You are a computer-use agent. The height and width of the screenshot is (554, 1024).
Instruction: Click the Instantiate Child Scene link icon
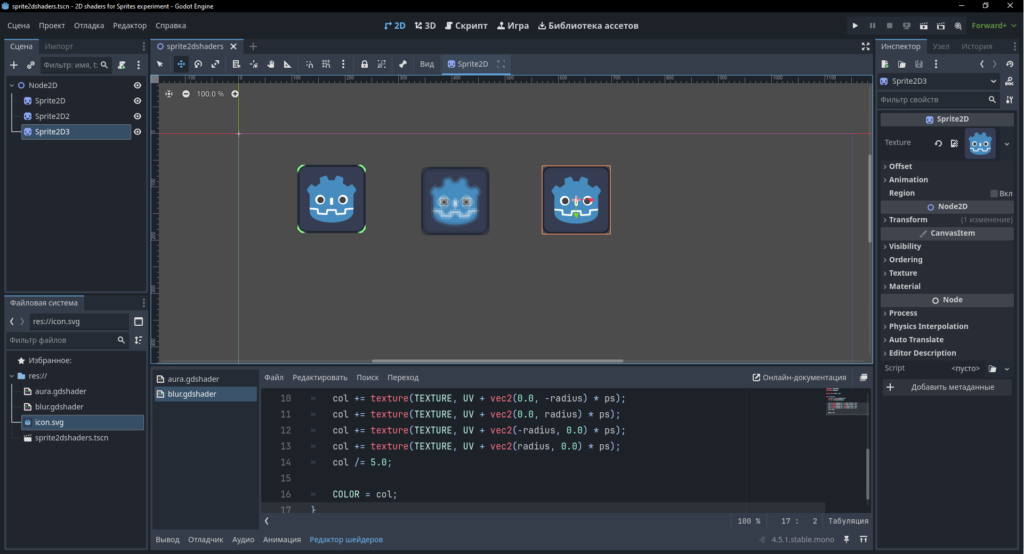click(x=31, y=65)
